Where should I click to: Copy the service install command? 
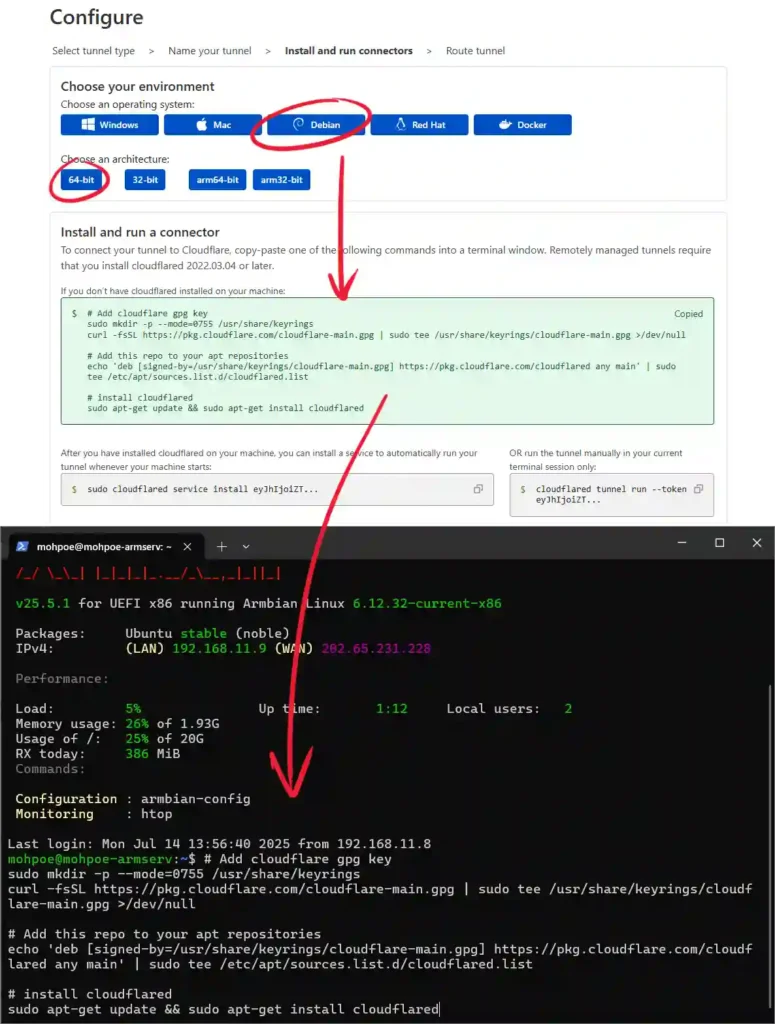click(x=478, y=488)
